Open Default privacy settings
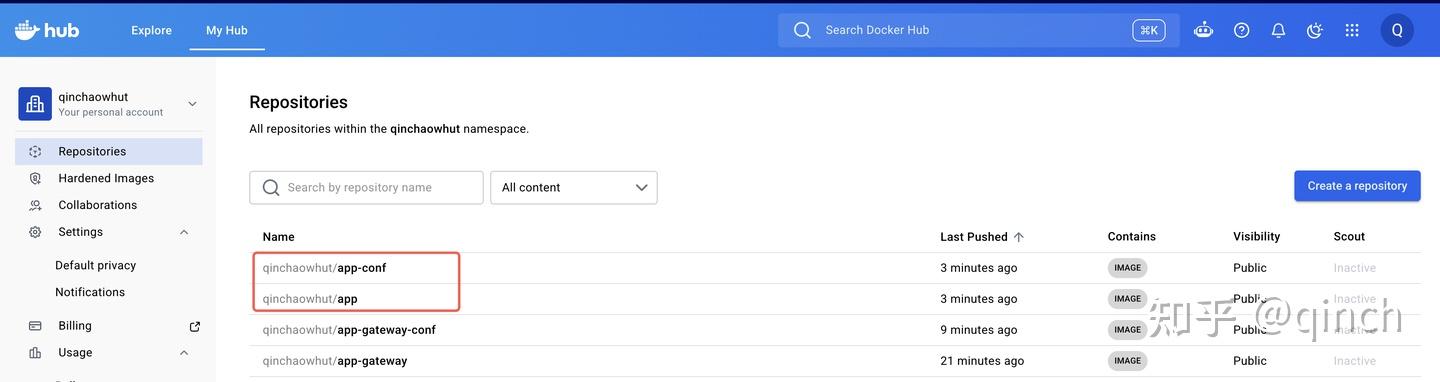 (95, 265)
